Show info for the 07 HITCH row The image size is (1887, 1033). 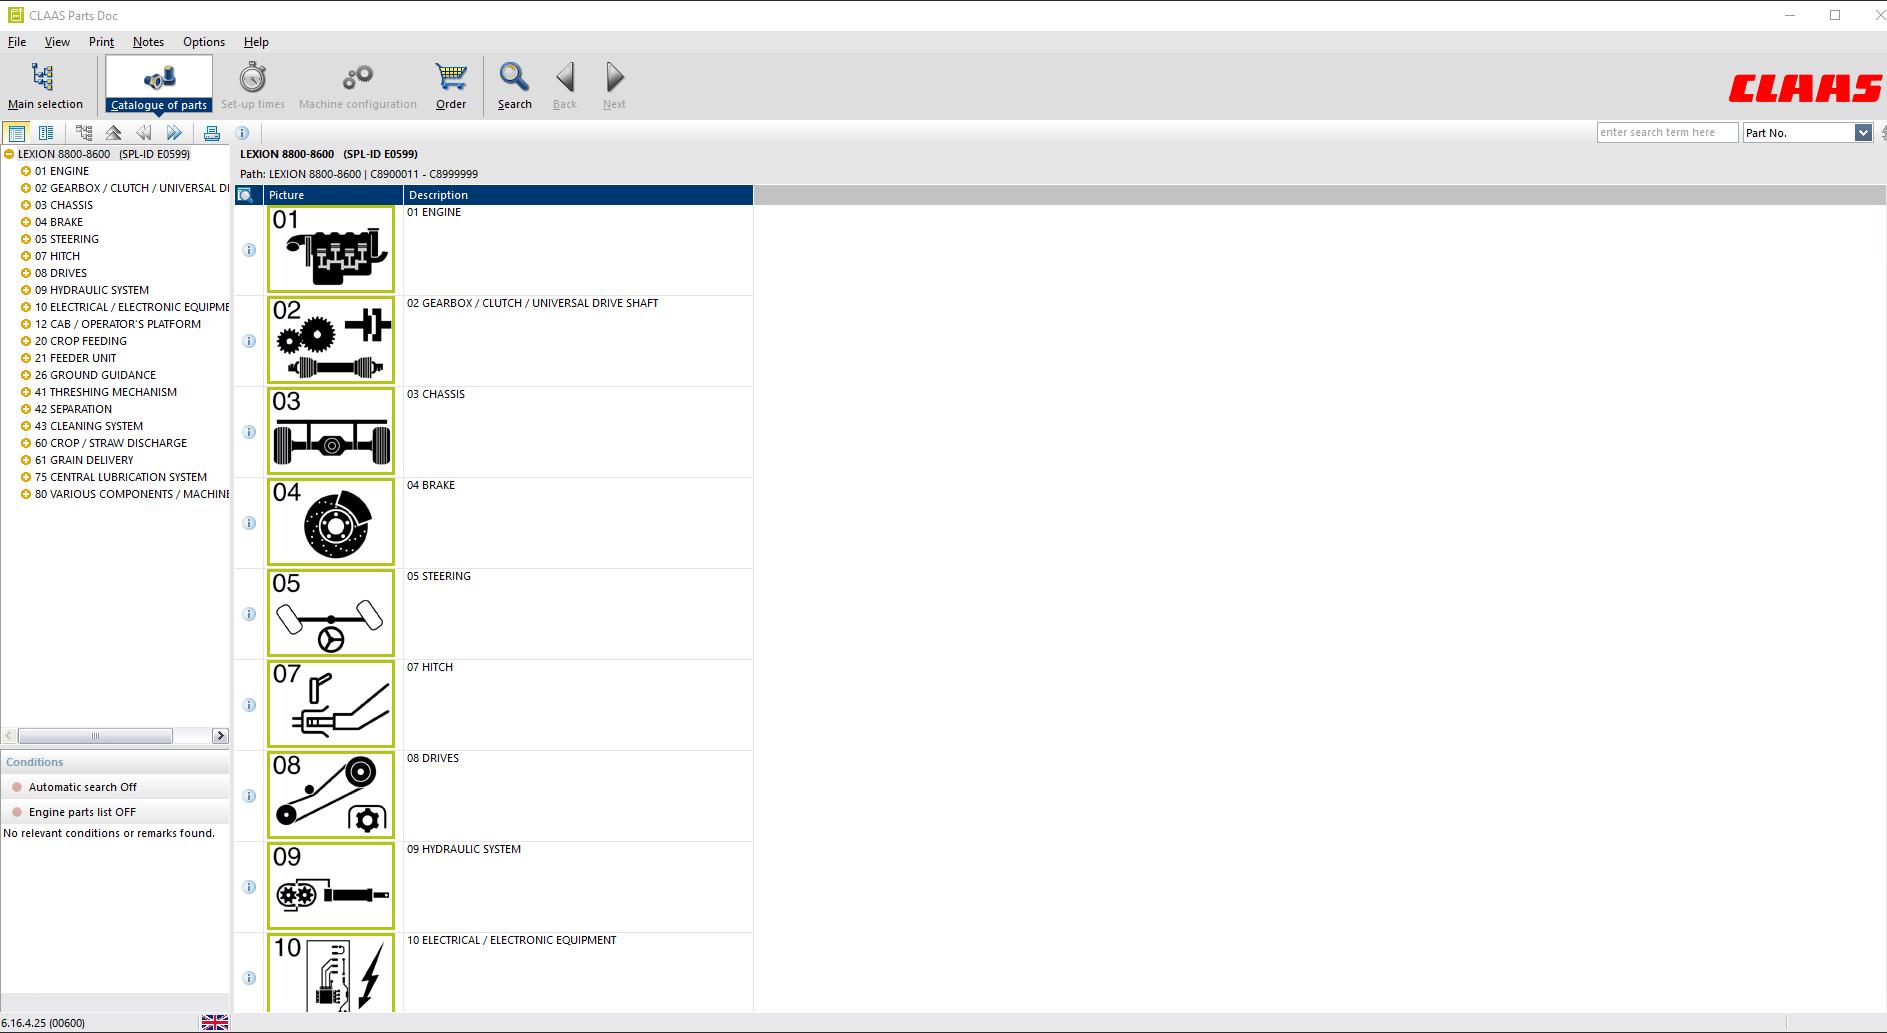tap(249, 705)
